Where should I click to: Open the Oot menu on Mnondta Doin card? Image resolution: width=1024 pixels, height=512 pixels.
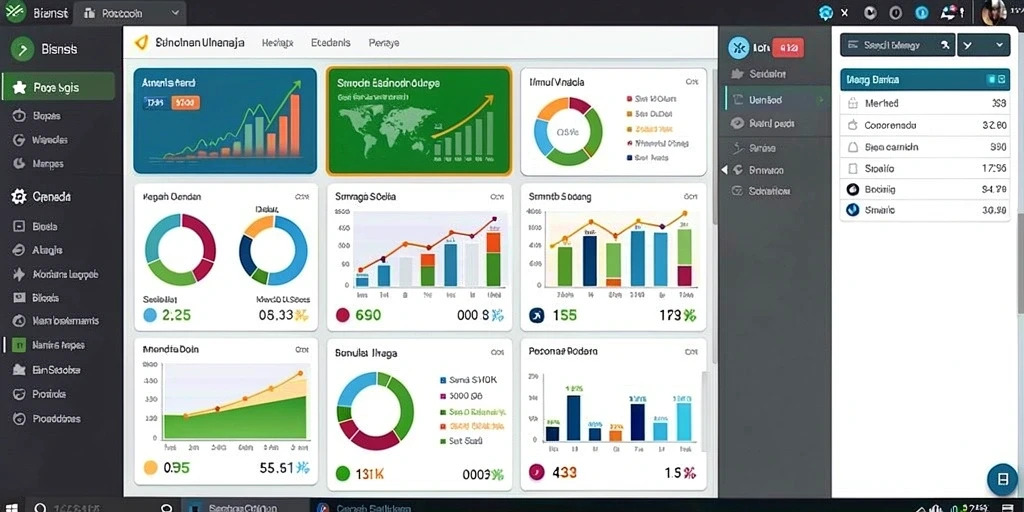(302, 350)
